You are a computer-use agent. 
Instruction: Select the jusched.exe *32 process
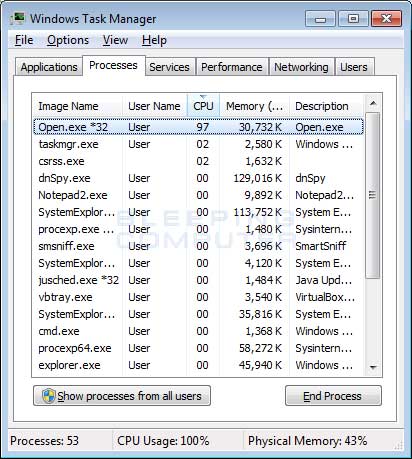pyautogui.click(x=198, y=280)
